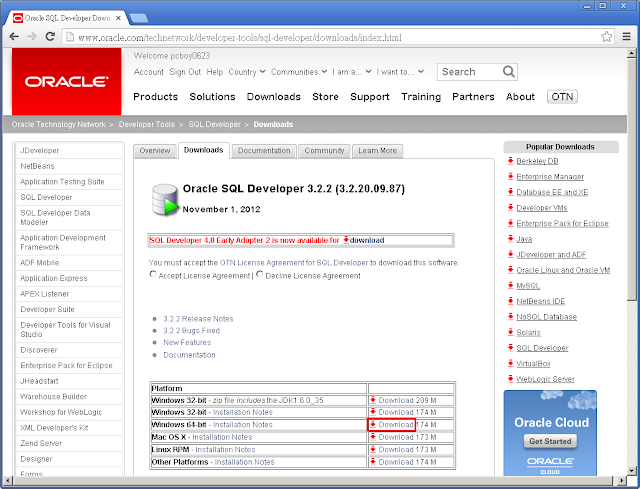Expand the Communities dropdown
The height and width of the screenshot is (489, 640).
299,72
